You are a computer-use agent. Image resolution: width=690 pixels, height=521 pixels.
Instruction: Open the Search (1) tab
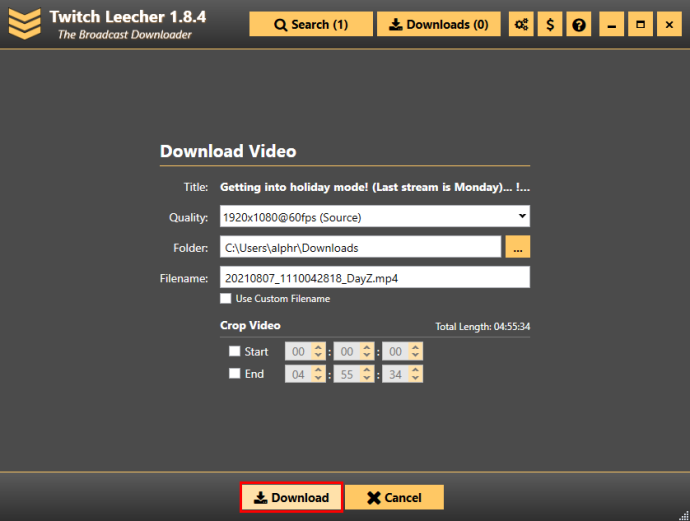(311, 24)
